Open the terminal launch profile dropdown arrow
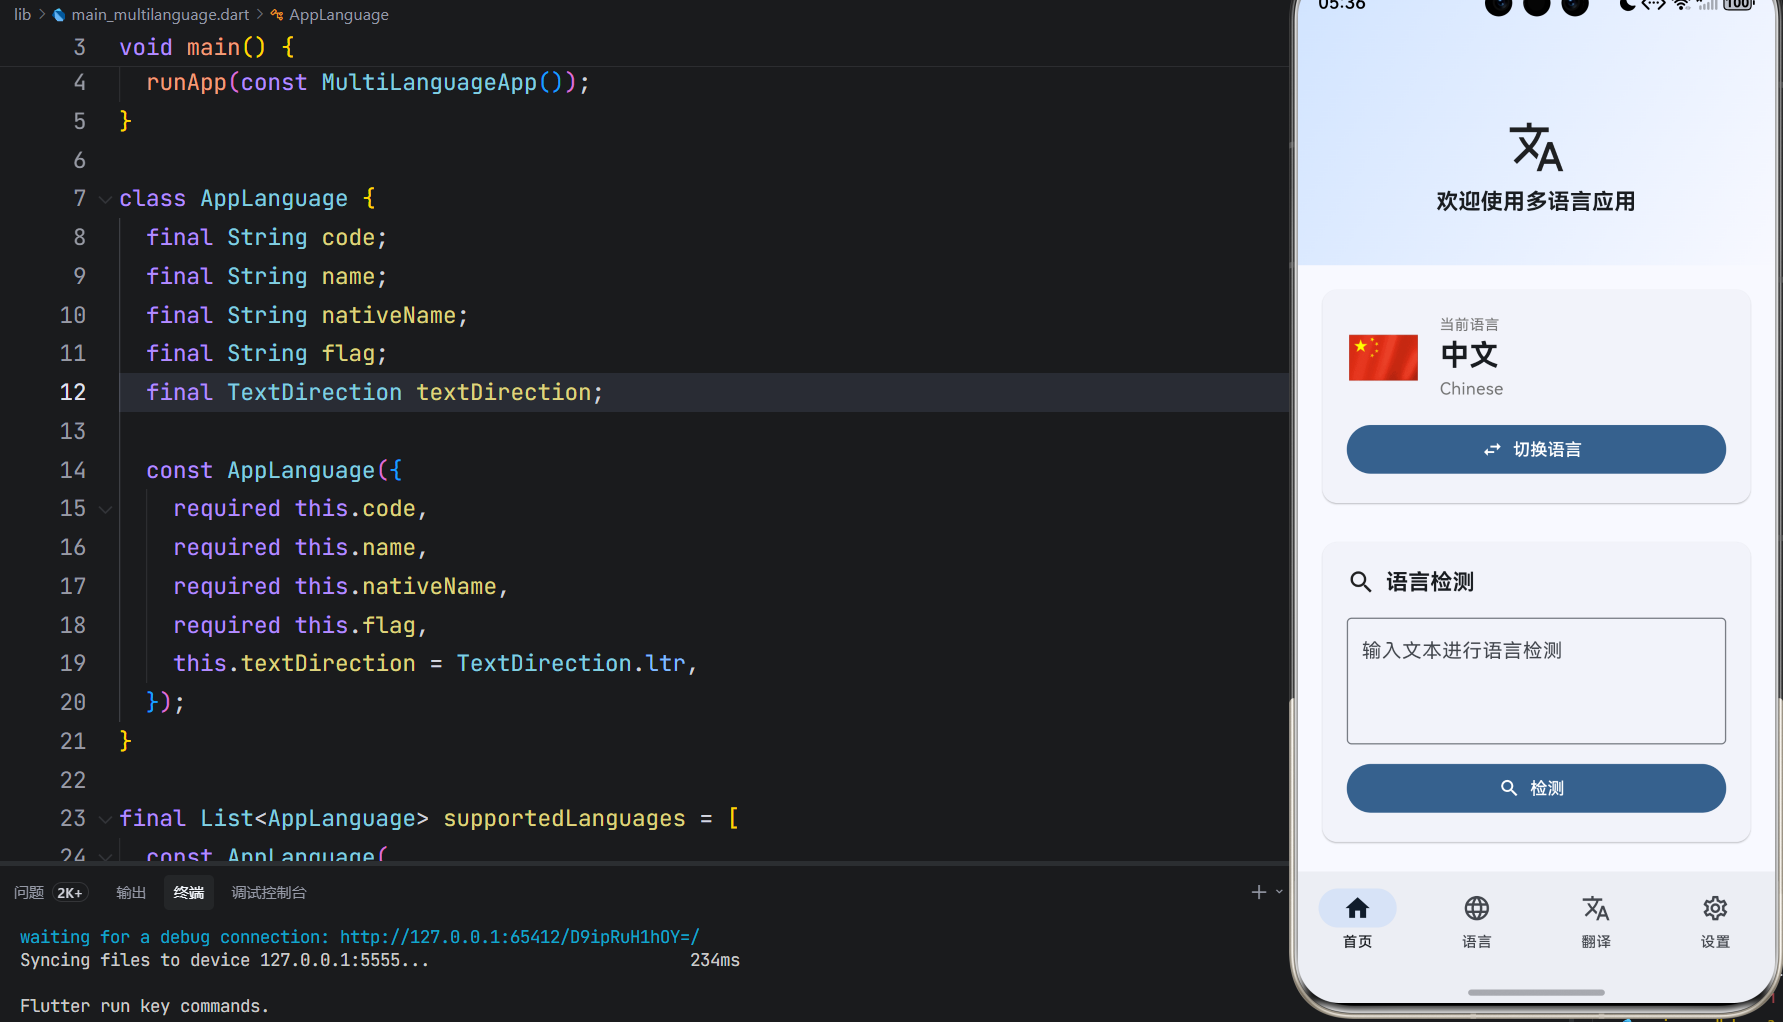This screenshot has width=1783, height=1022. [1279, 892]
